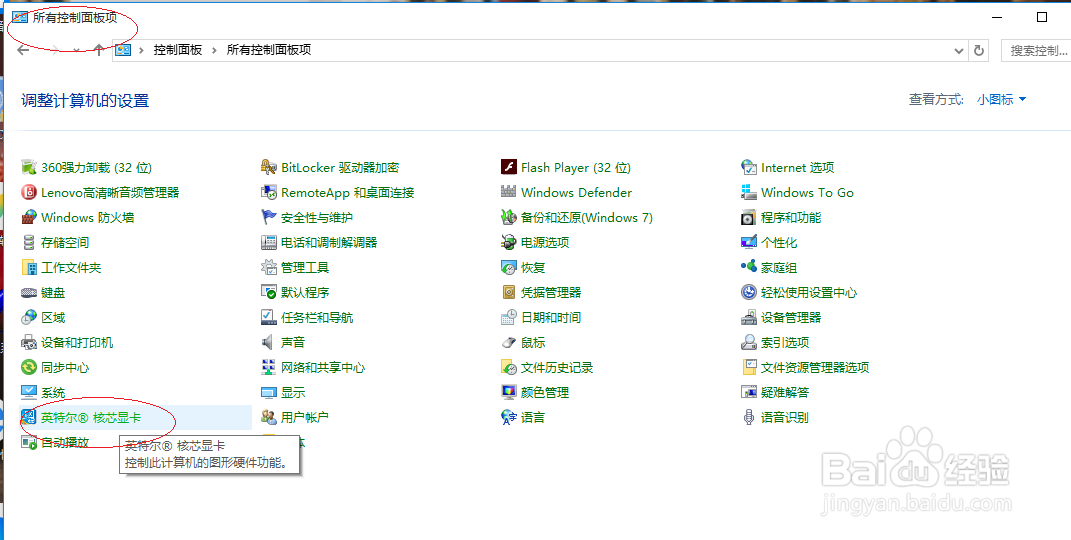This screenshot has width=1071, height=540.
Task: Click the 索引选项 link
Action: pyautogui.click(x=785, y=343)
